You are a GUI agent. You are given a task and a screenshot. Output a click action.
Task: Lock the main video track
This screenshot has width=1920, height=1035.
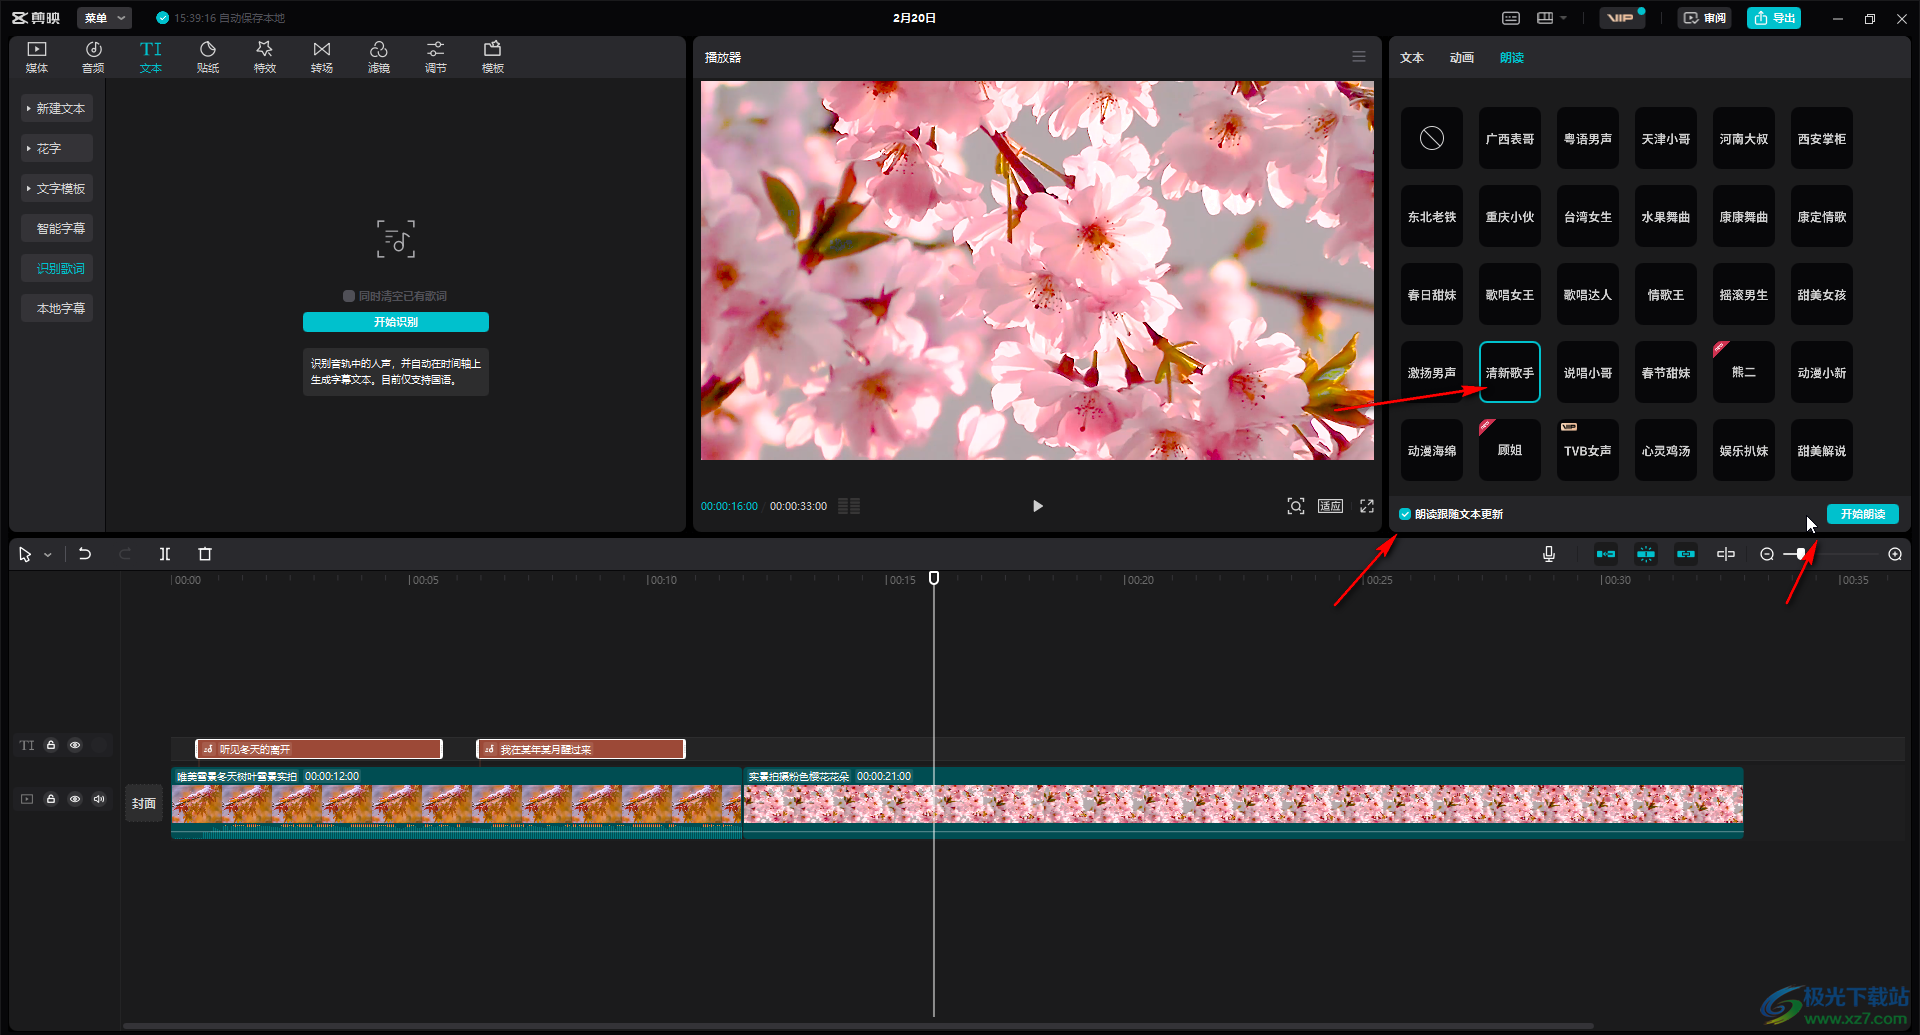(51, 799)
